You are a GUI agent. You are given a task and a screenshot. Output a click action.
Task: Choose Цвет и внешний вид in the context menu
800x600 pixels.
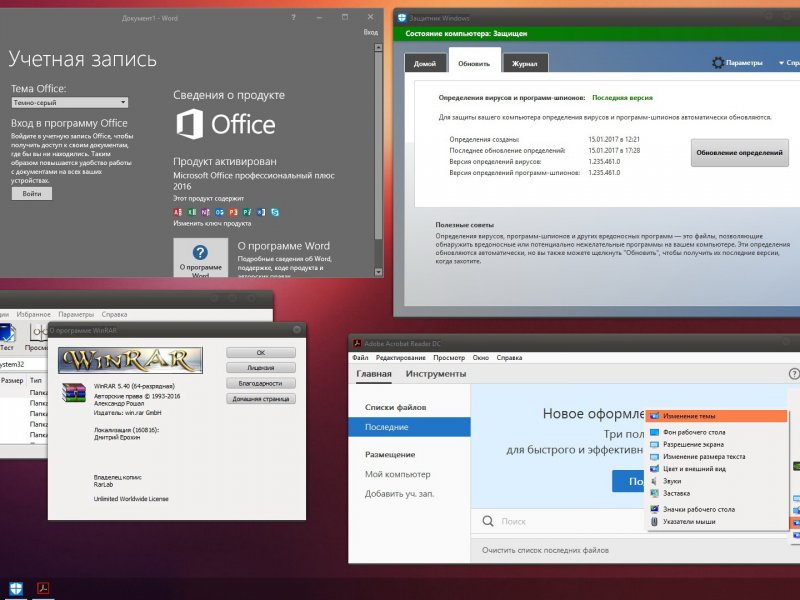click(x=717, y=469)
